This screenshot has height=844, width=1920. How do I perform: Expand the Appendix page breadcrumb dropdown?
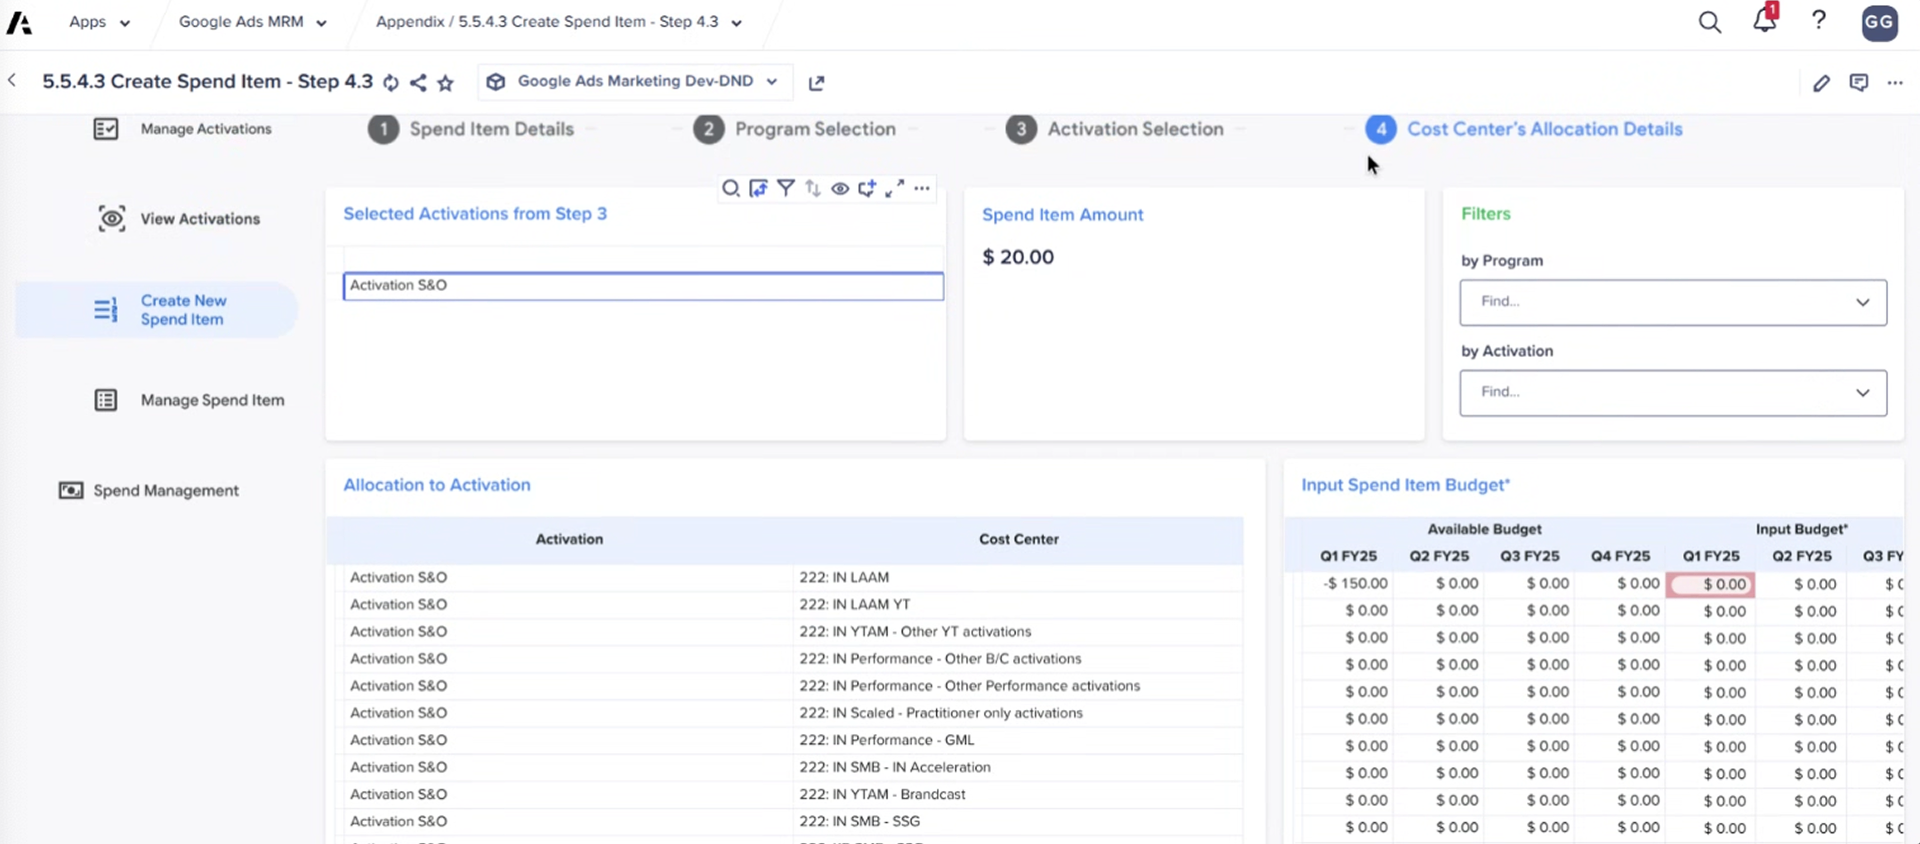[x=559, y=22]
